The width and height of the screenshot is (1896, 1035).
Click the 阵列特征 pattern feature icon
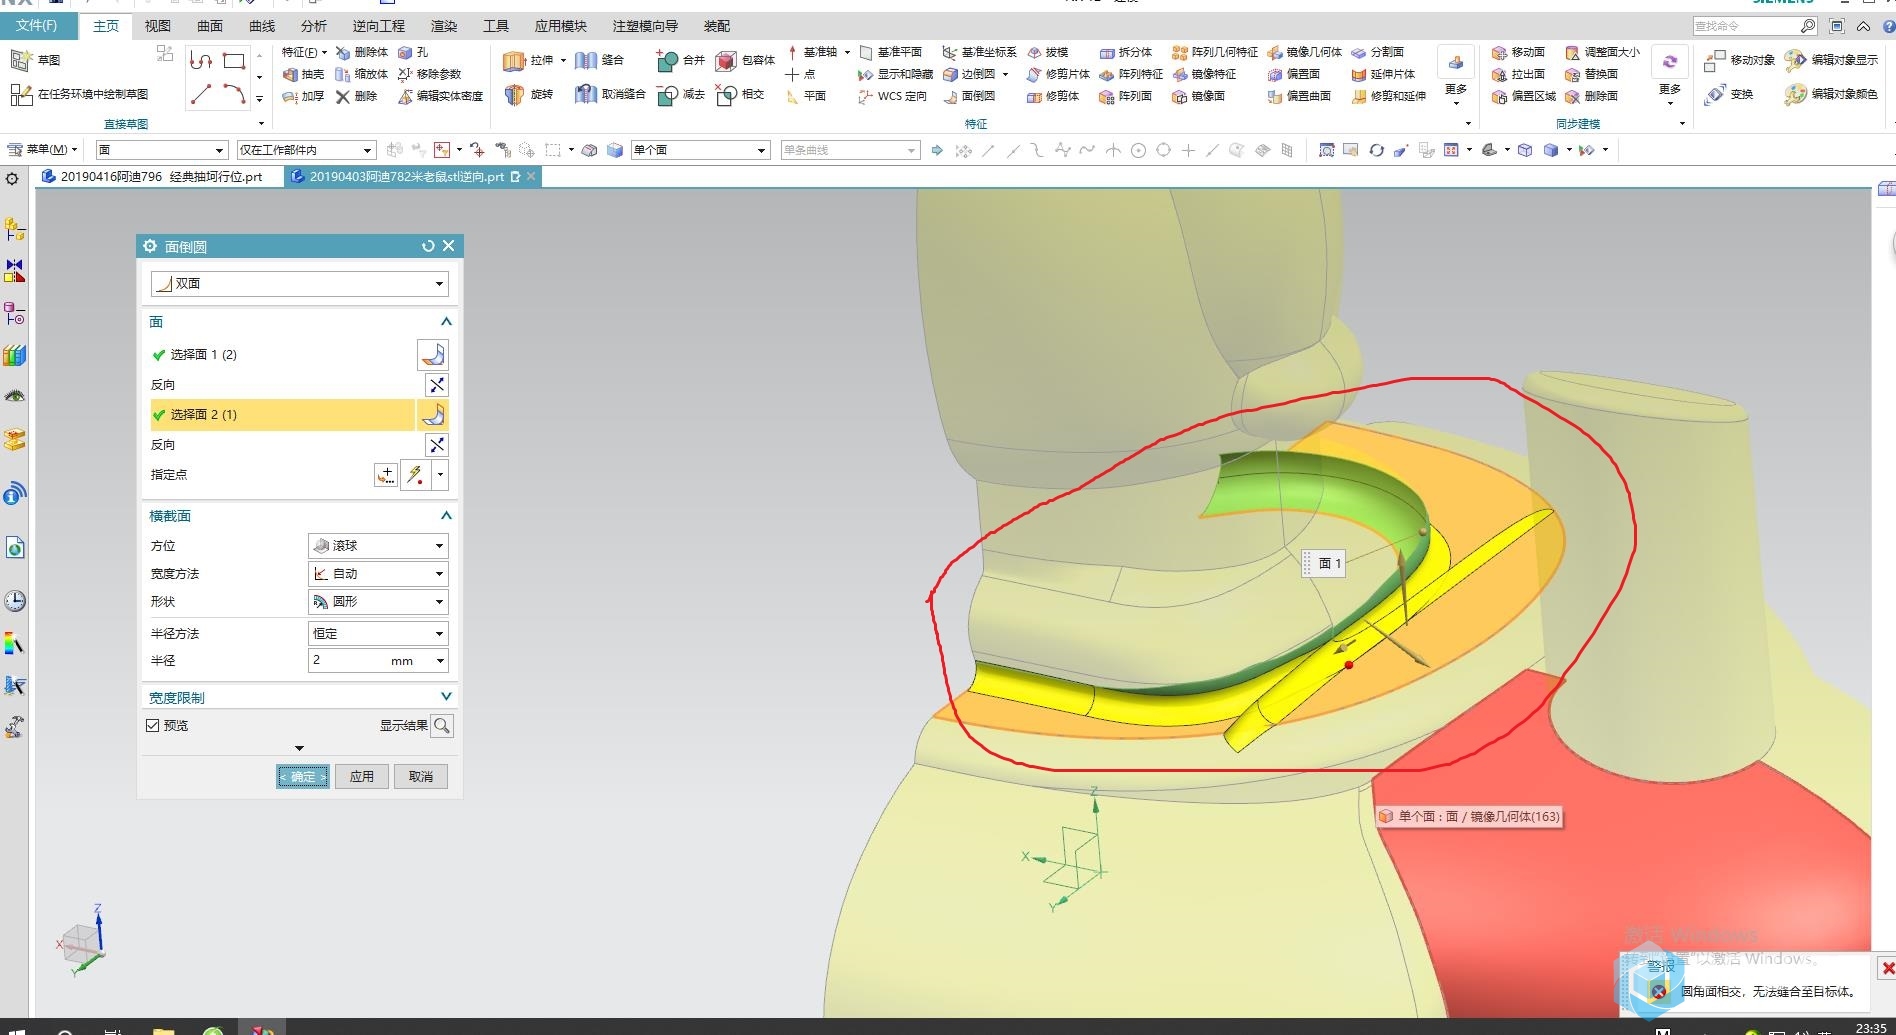pyautogui.click(x=1106, y=74)
